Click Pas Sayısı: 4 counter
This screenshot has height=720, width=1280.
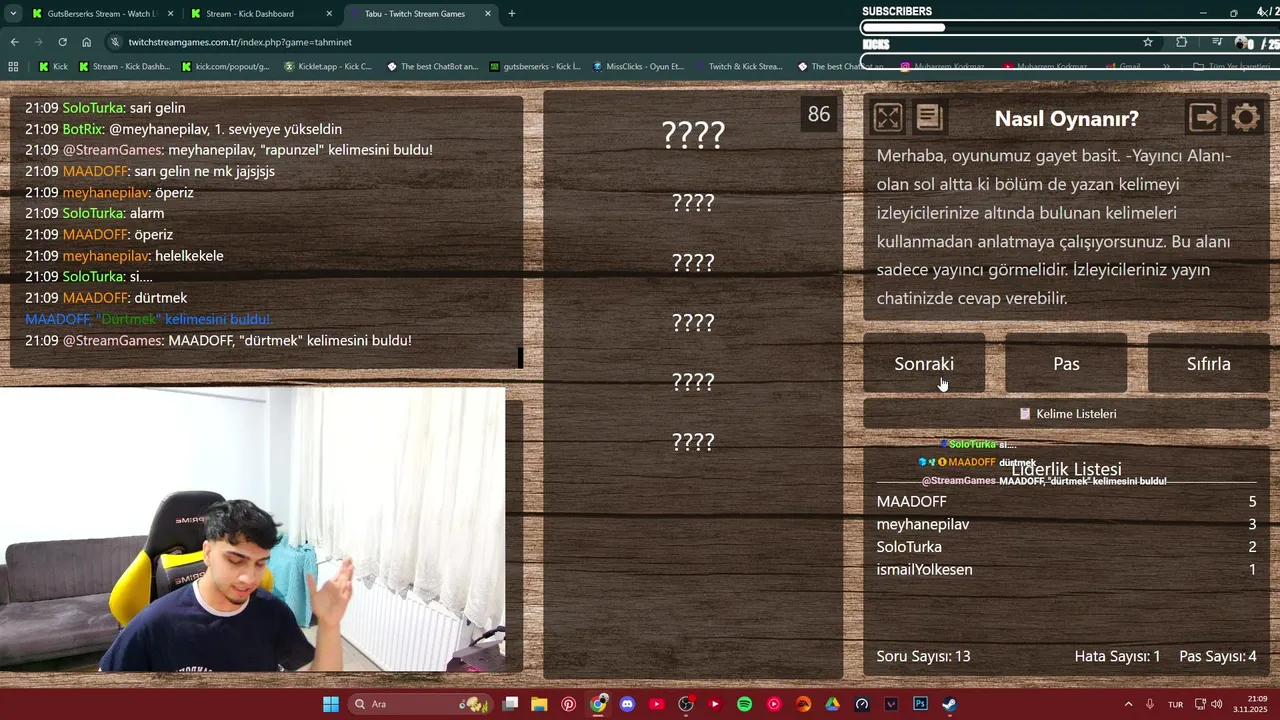(1218, 656)
